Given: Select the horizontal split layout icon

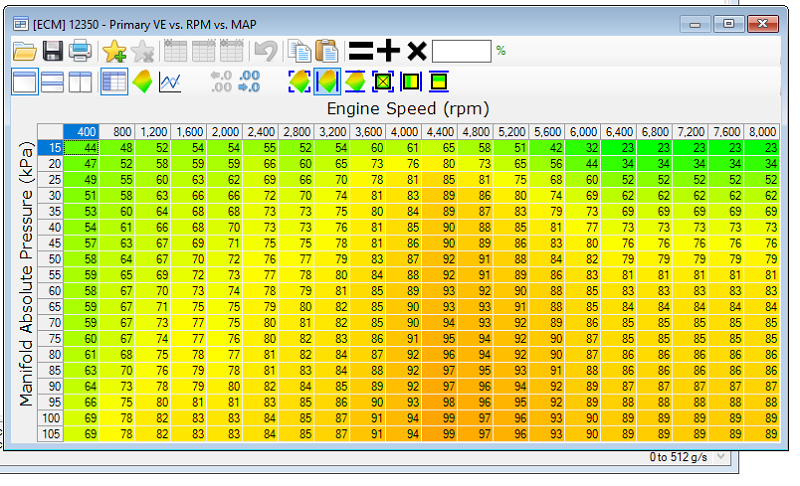Looking at the screenshot, I should 52,82.
